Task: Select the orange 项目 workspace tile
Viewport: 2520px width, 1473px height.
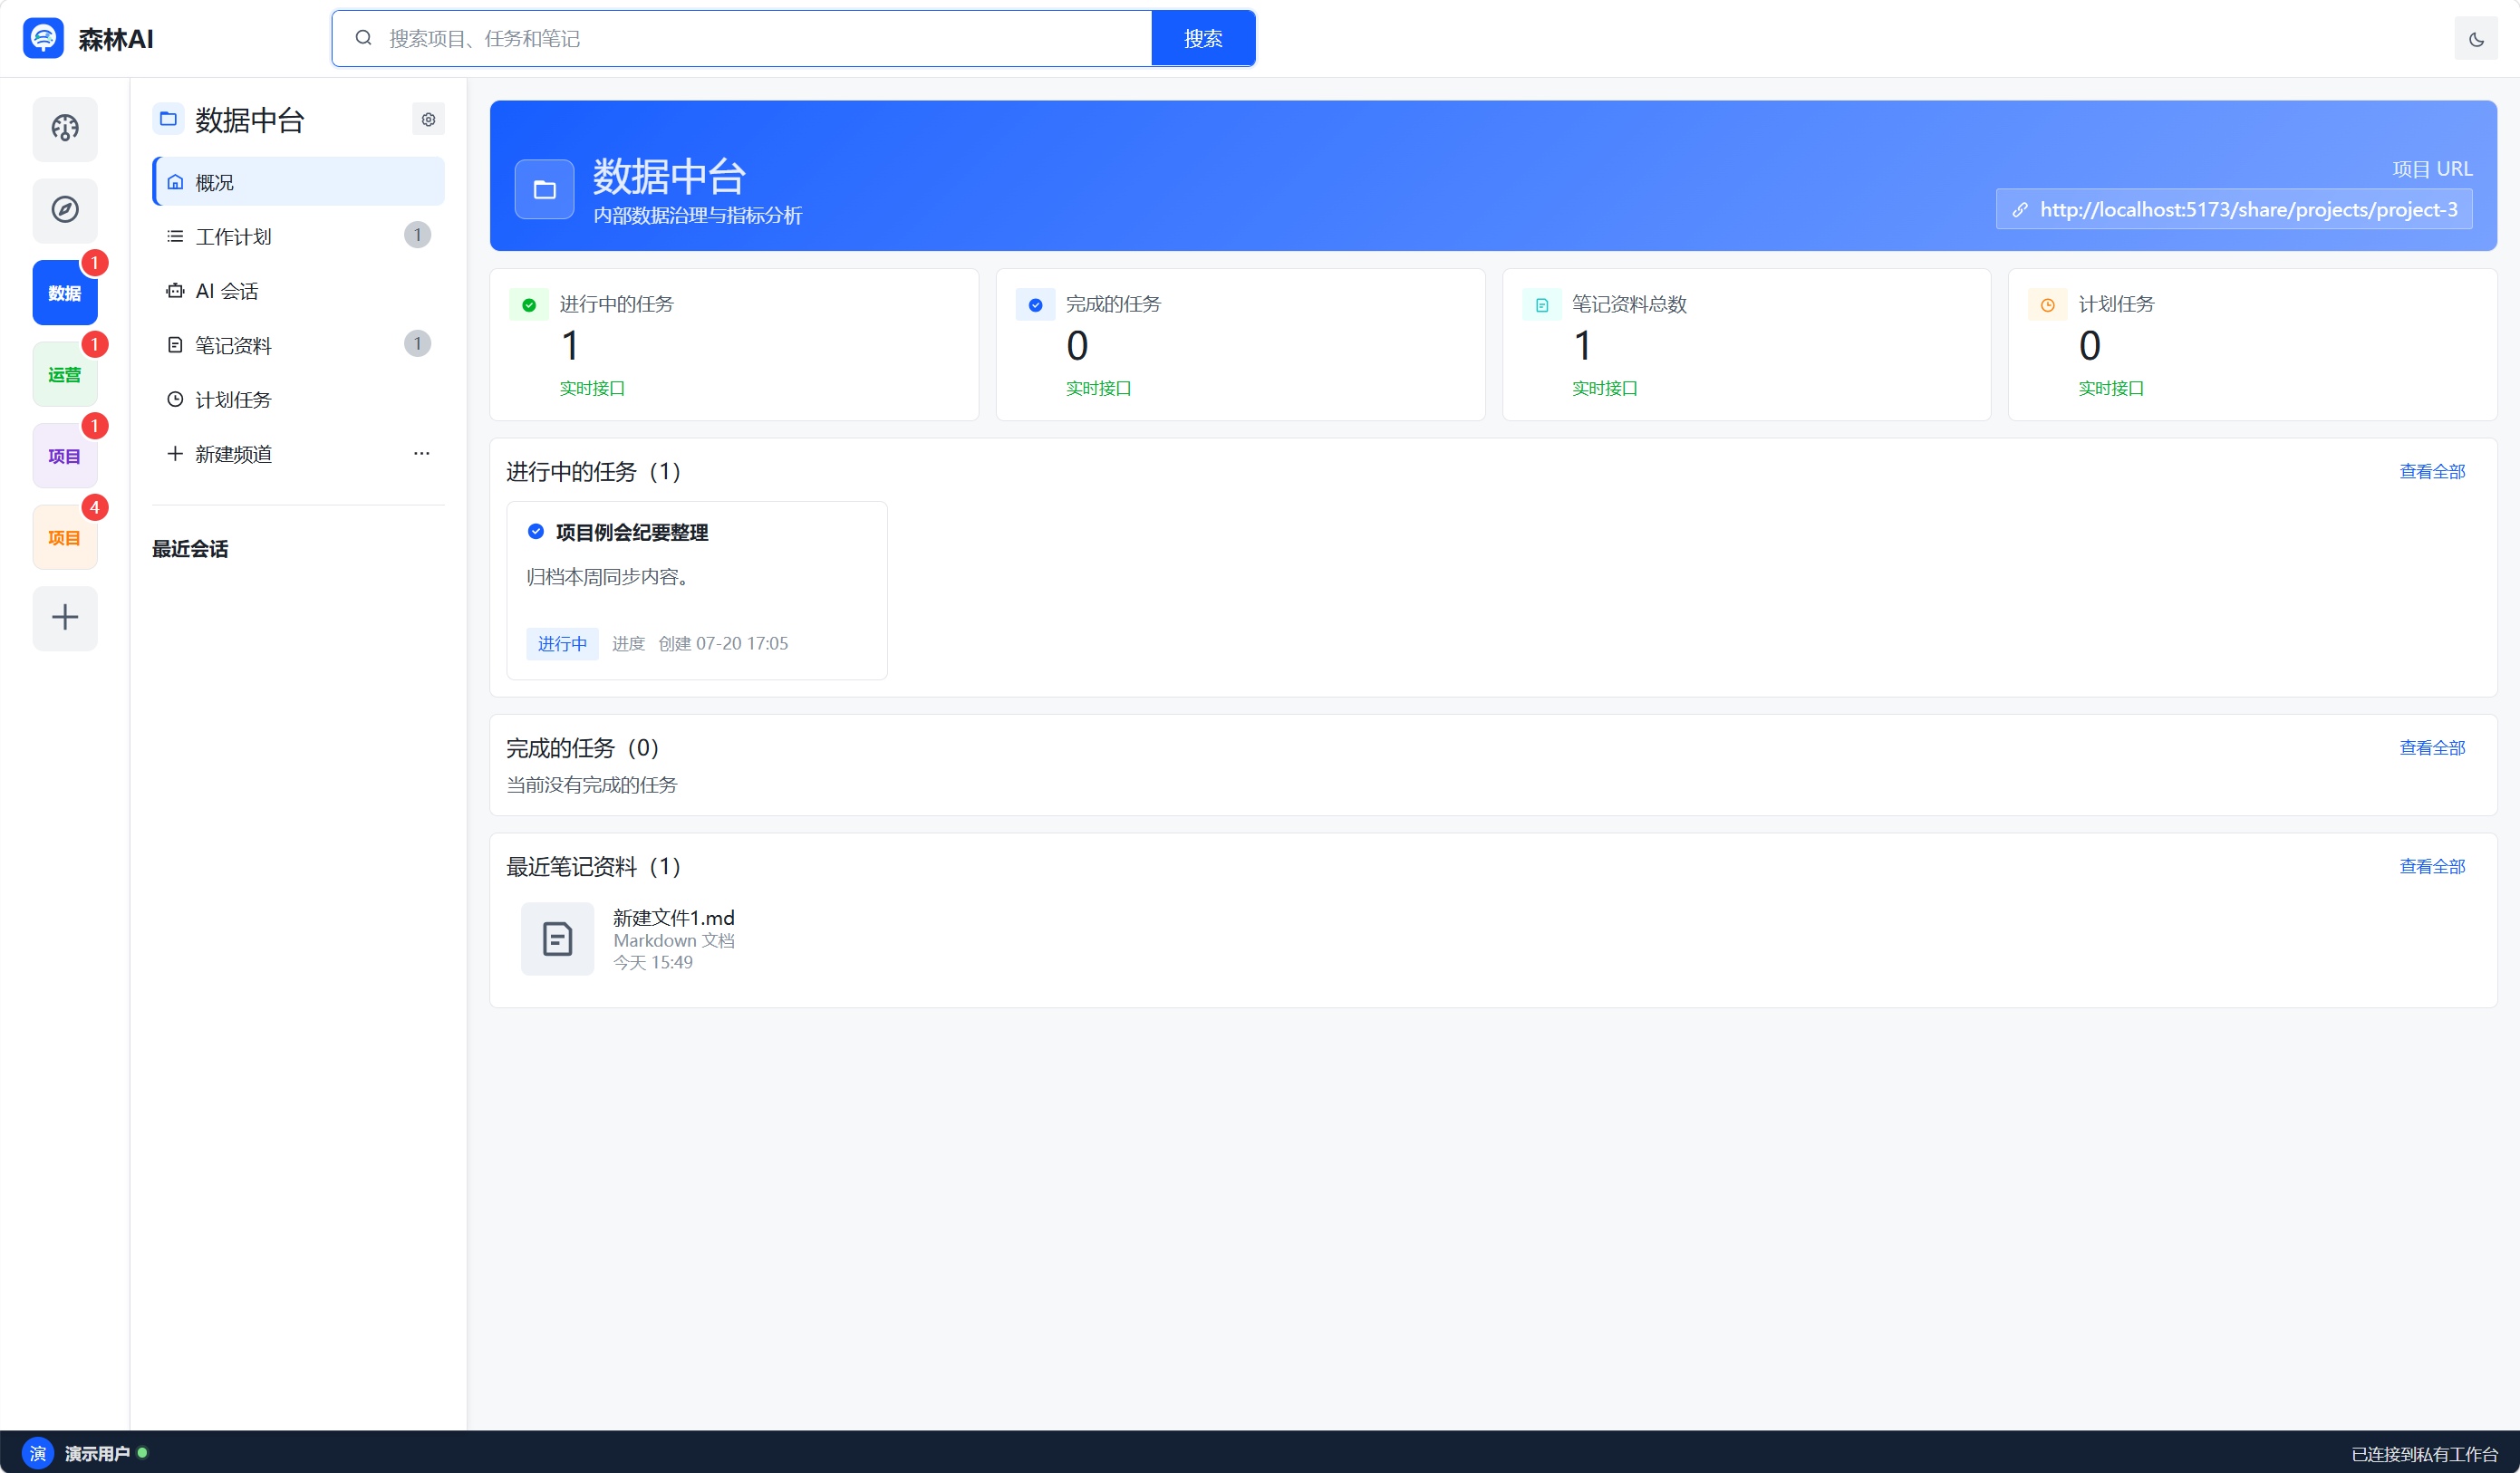Action: (x=65, y=537)
